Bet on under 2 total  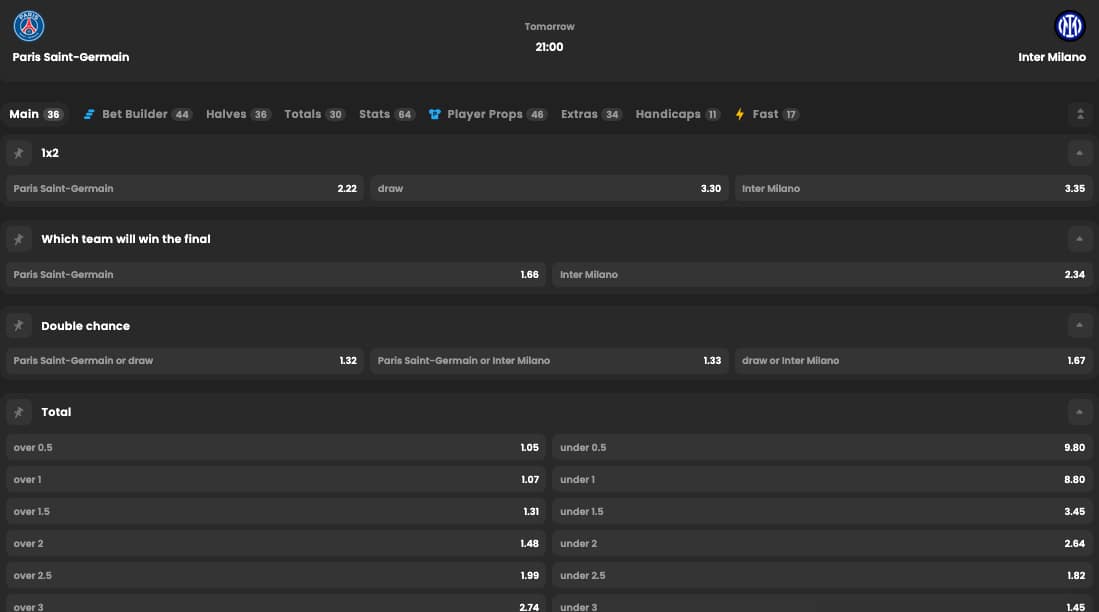[822, 543]
